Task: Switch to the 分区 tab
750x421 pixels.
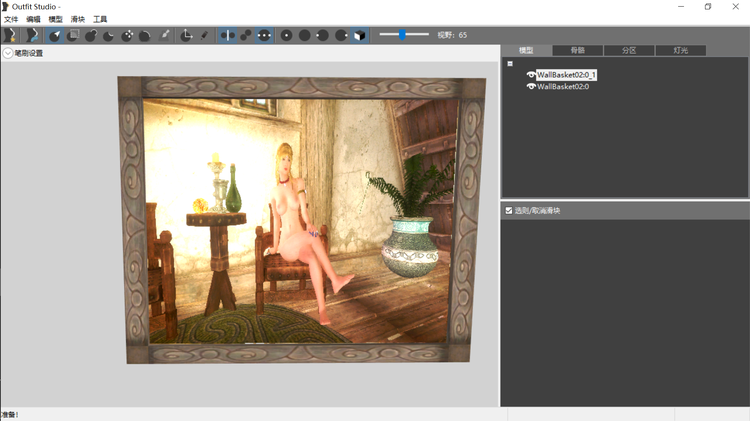Action: pyautogui.click(x=629, y=50)
